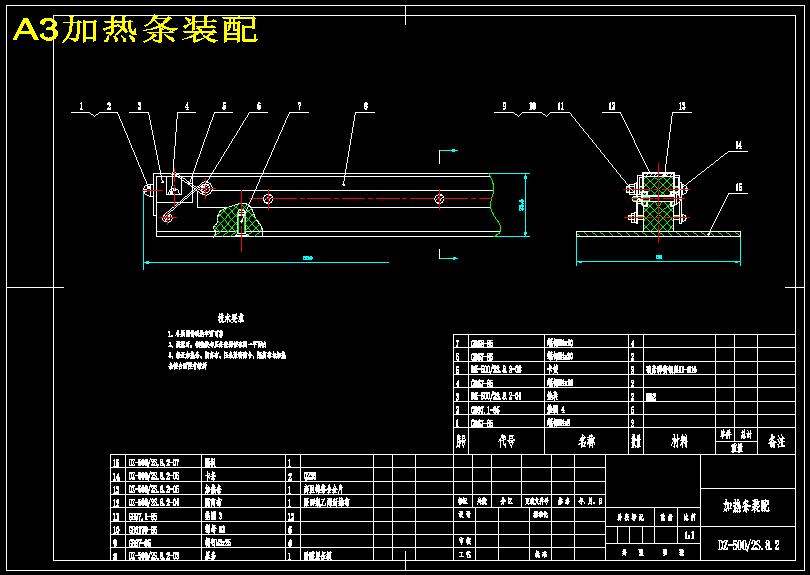Screen dimensions: 810x575
Task: Click the upper section cut arrow marker
Action: (448, 156)
